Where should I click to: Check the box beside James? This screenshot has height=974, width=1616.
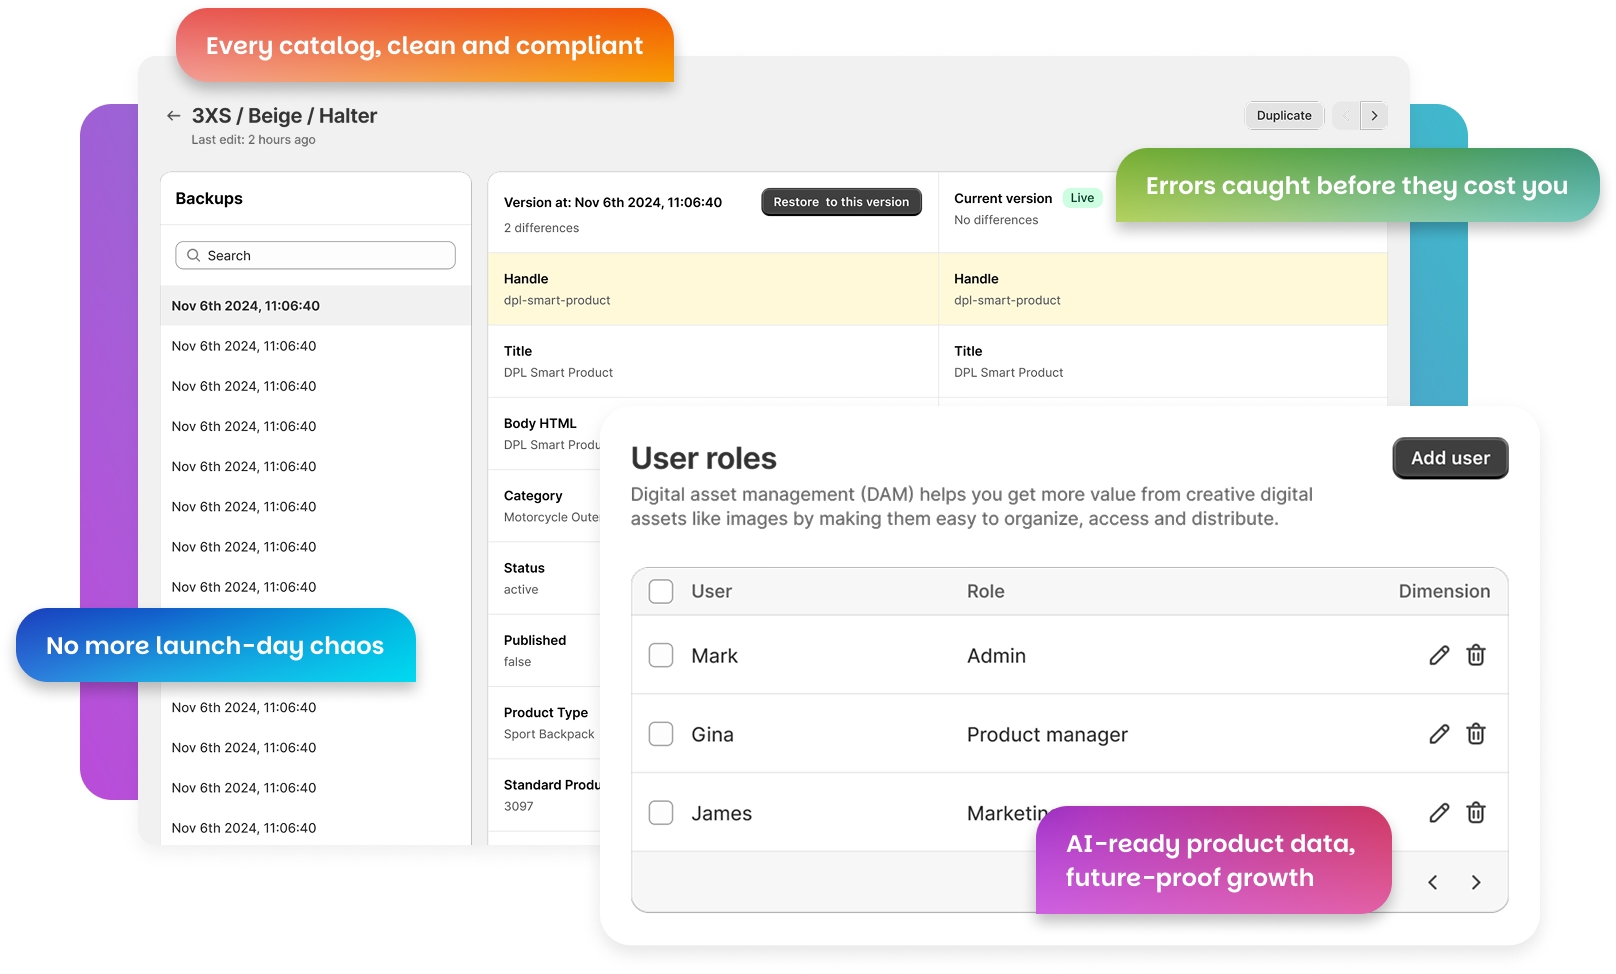pos(661,813)
